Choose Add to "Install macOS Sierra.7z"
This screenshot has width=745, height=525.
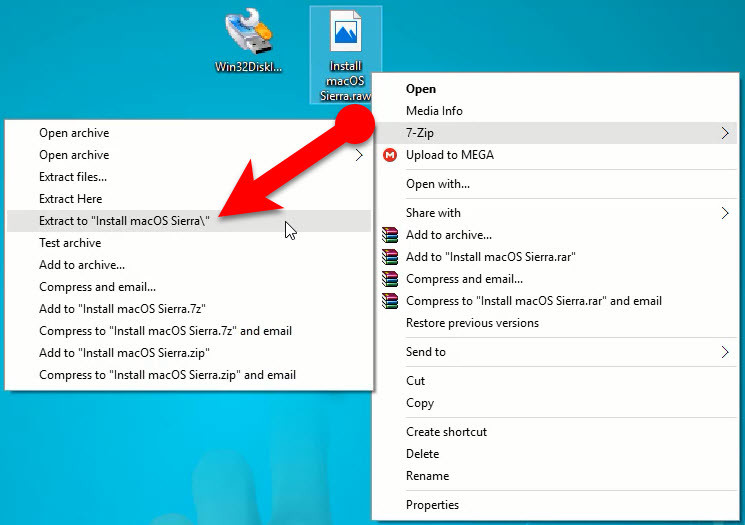tap(189, 309)
